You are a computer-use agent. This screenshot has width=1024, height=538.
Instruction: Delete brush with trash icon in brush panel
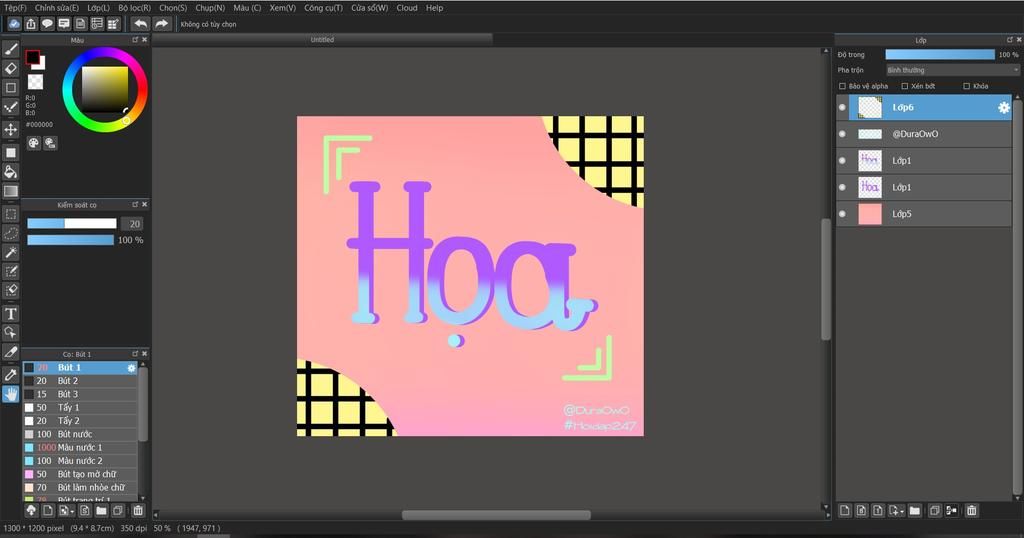[138, 511]
